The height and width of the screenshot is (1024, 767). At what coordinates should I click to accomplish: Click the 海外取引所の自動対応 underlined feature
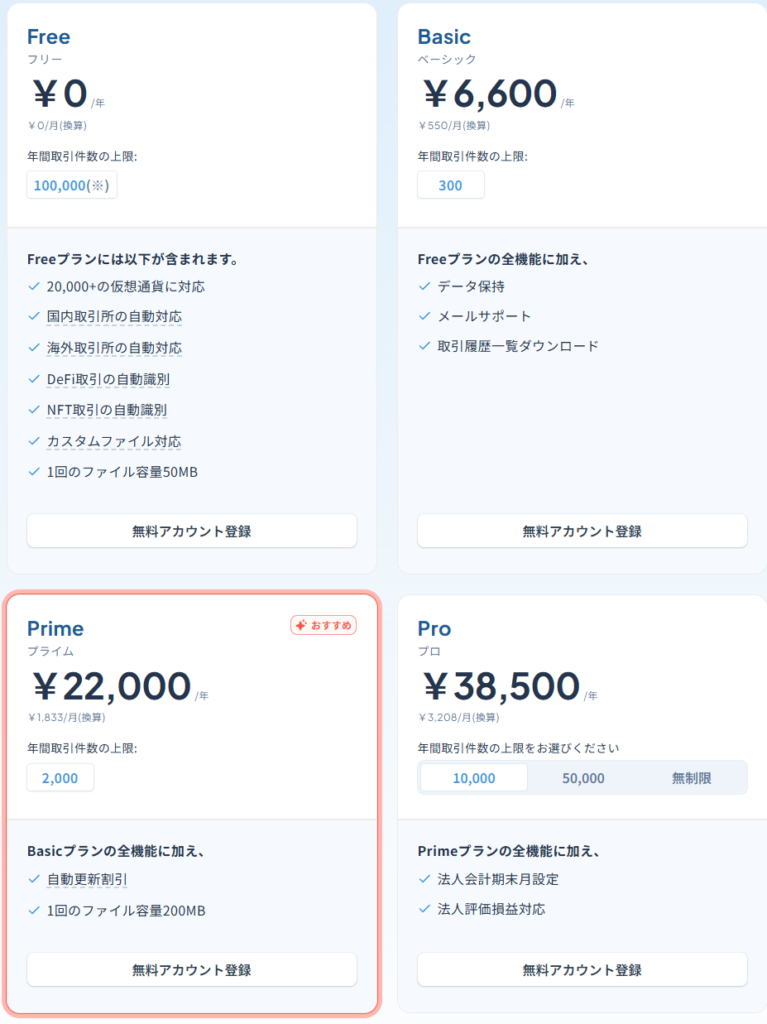(x=114, y=348)
